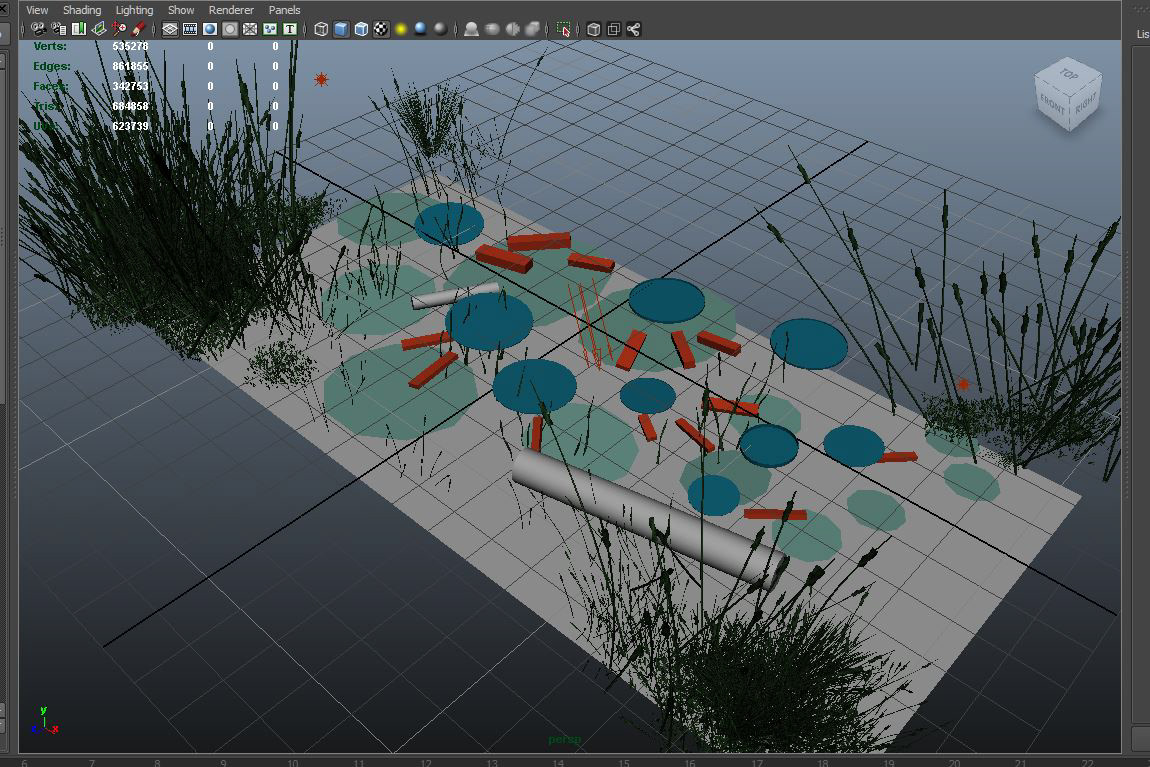Click the Motion Blur icon
Screen dimensions: 1150x767
pyautogui.click(x=492, y=29)
